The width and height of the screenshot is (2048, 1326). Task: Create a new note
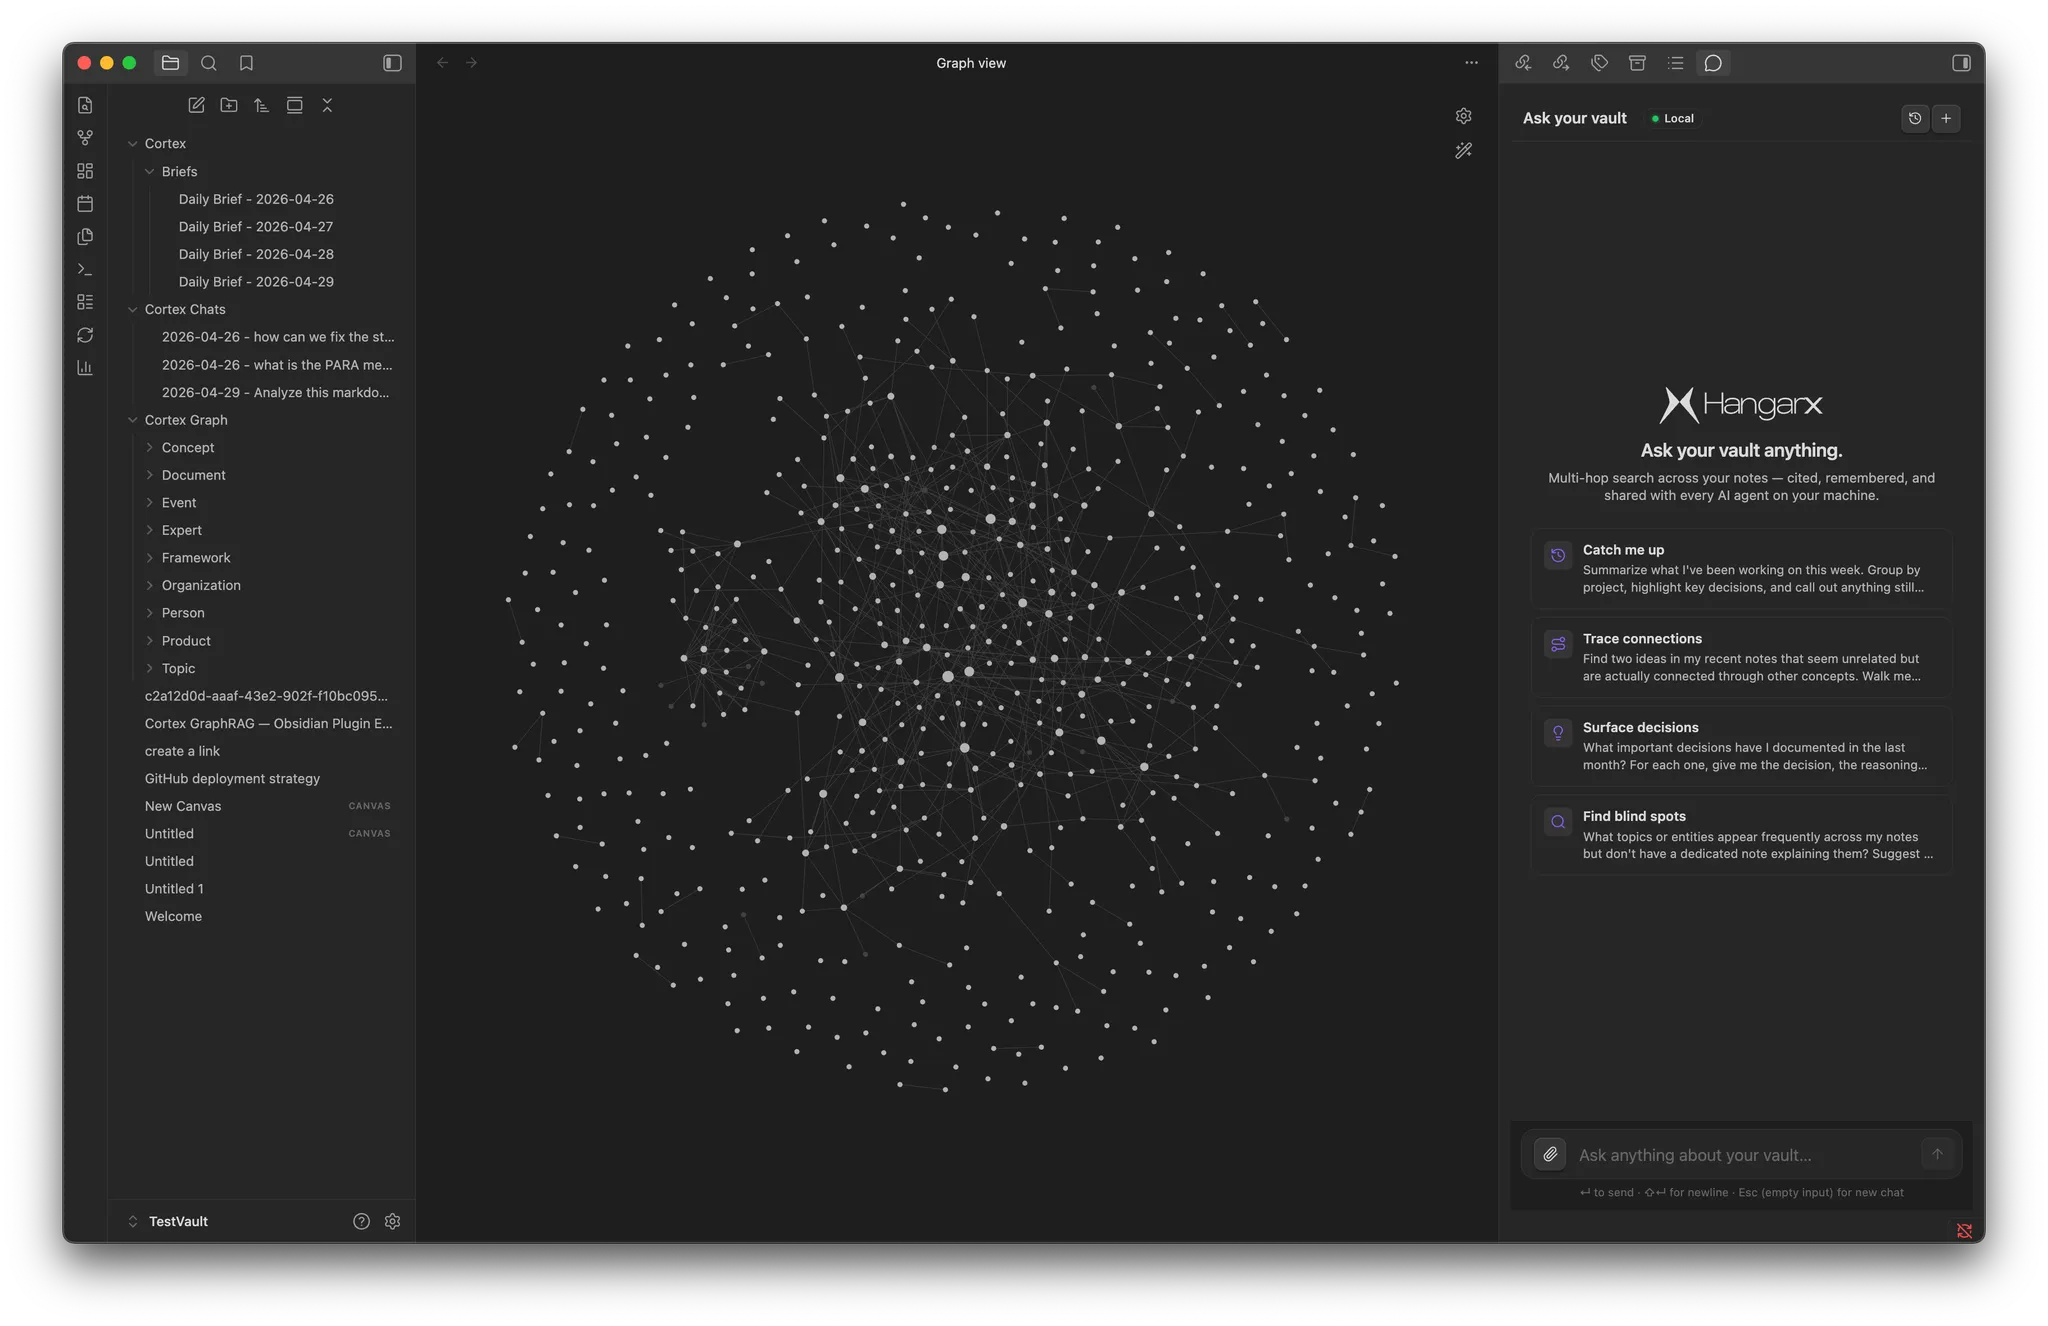(x=196, y=105)
